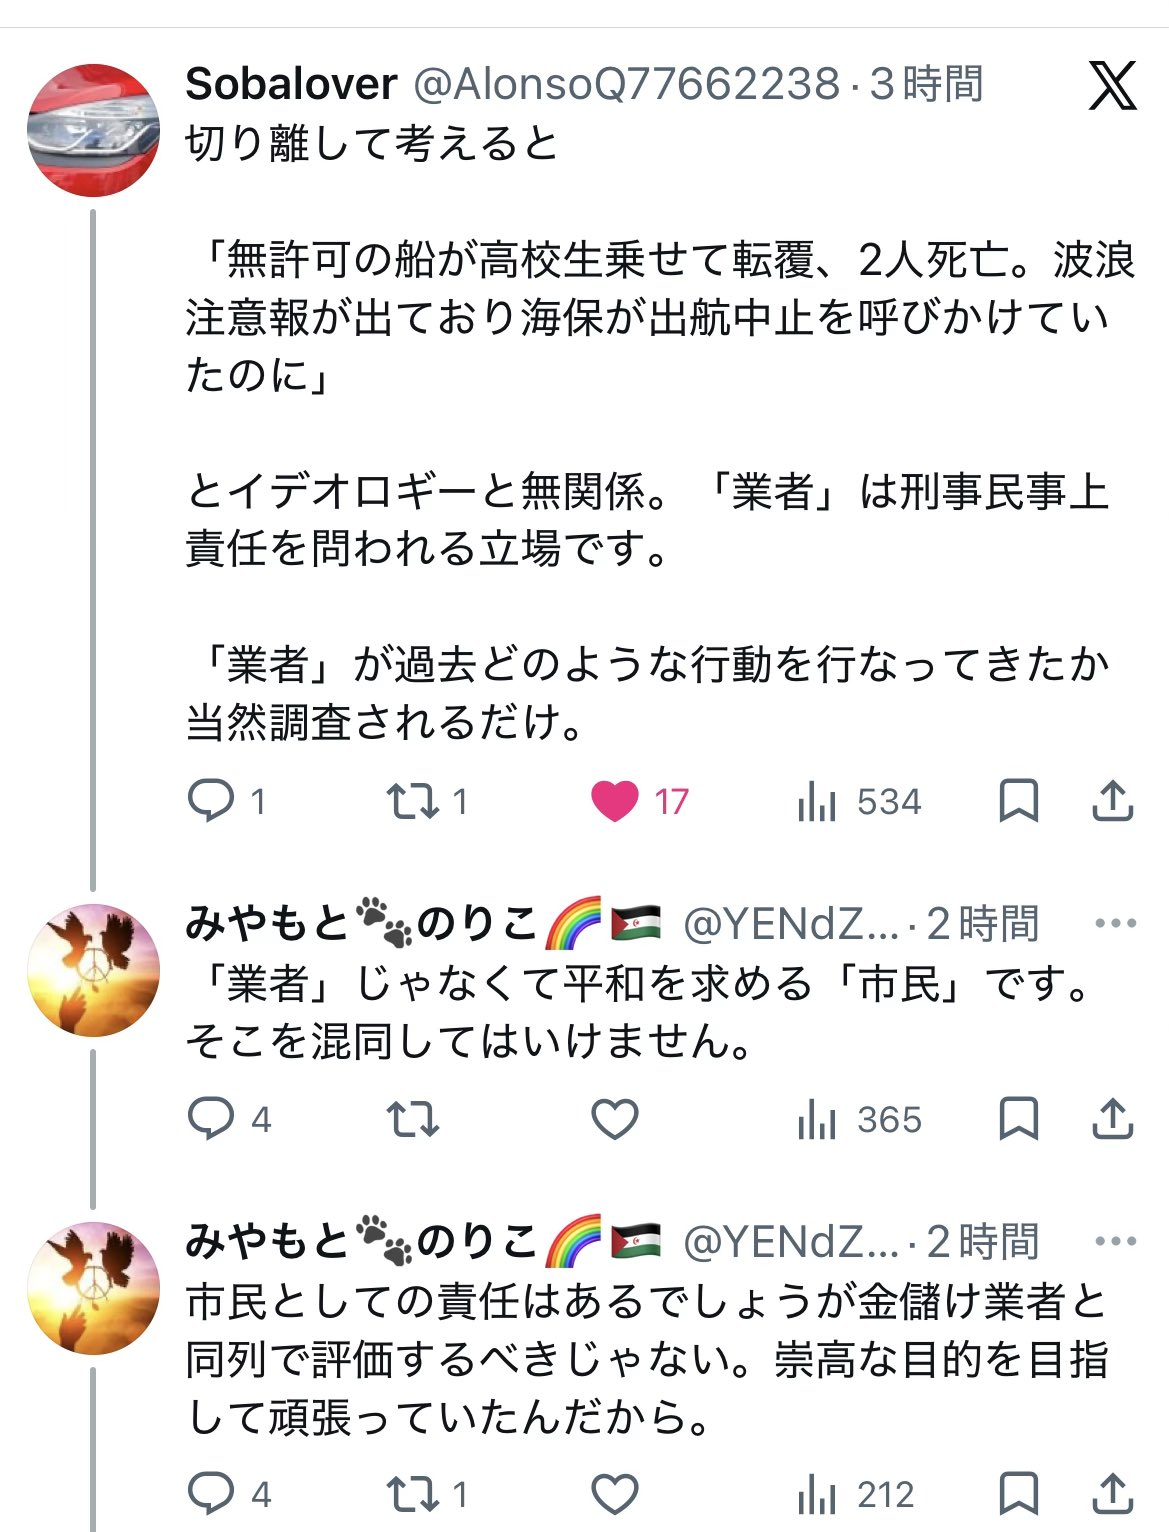Reply to Sobalover's post
The height and width of the screenshot is (1532, 1169).
tap(211, 801)
